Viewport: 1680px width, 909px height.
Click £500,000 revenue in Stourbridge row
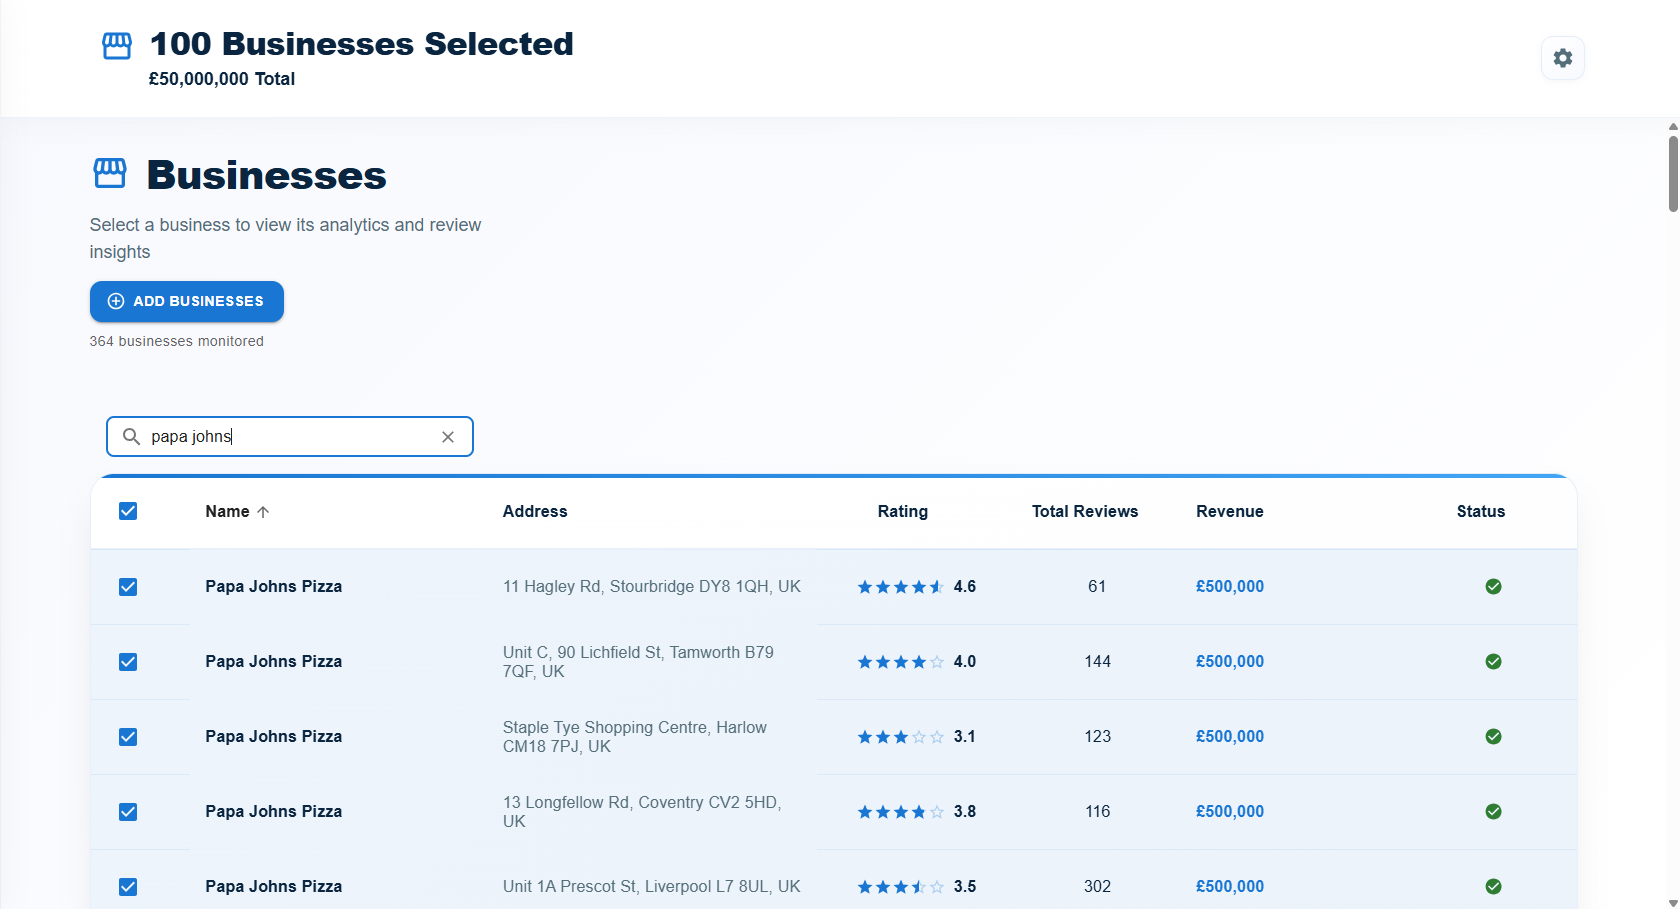(1230, 587)
